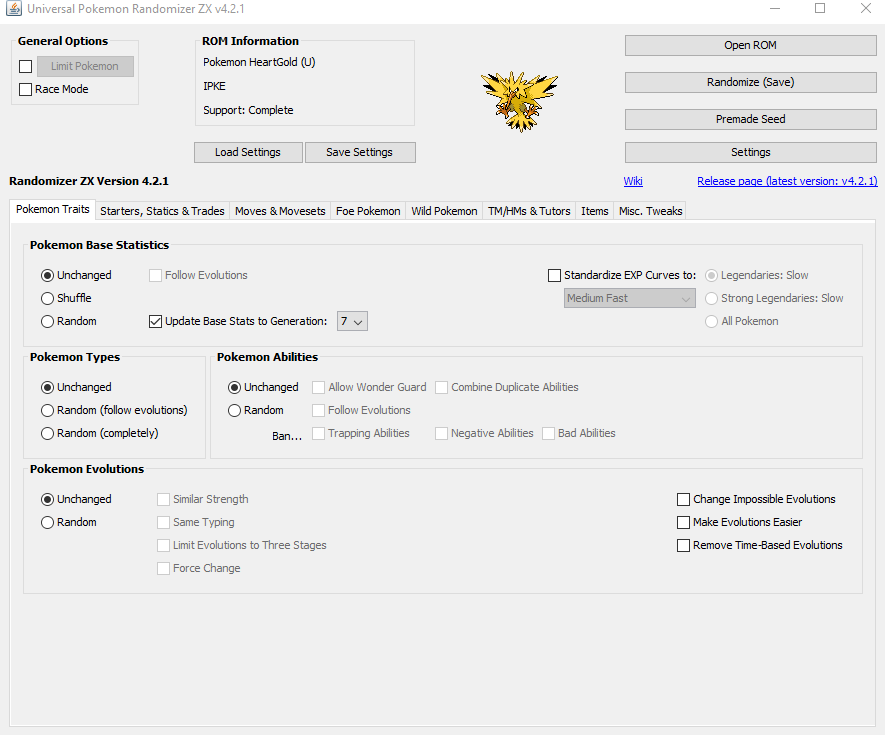Enable Standardize EXP Curves checkbox
This screenshot has width=885, height=735.
tap(554, 275)
